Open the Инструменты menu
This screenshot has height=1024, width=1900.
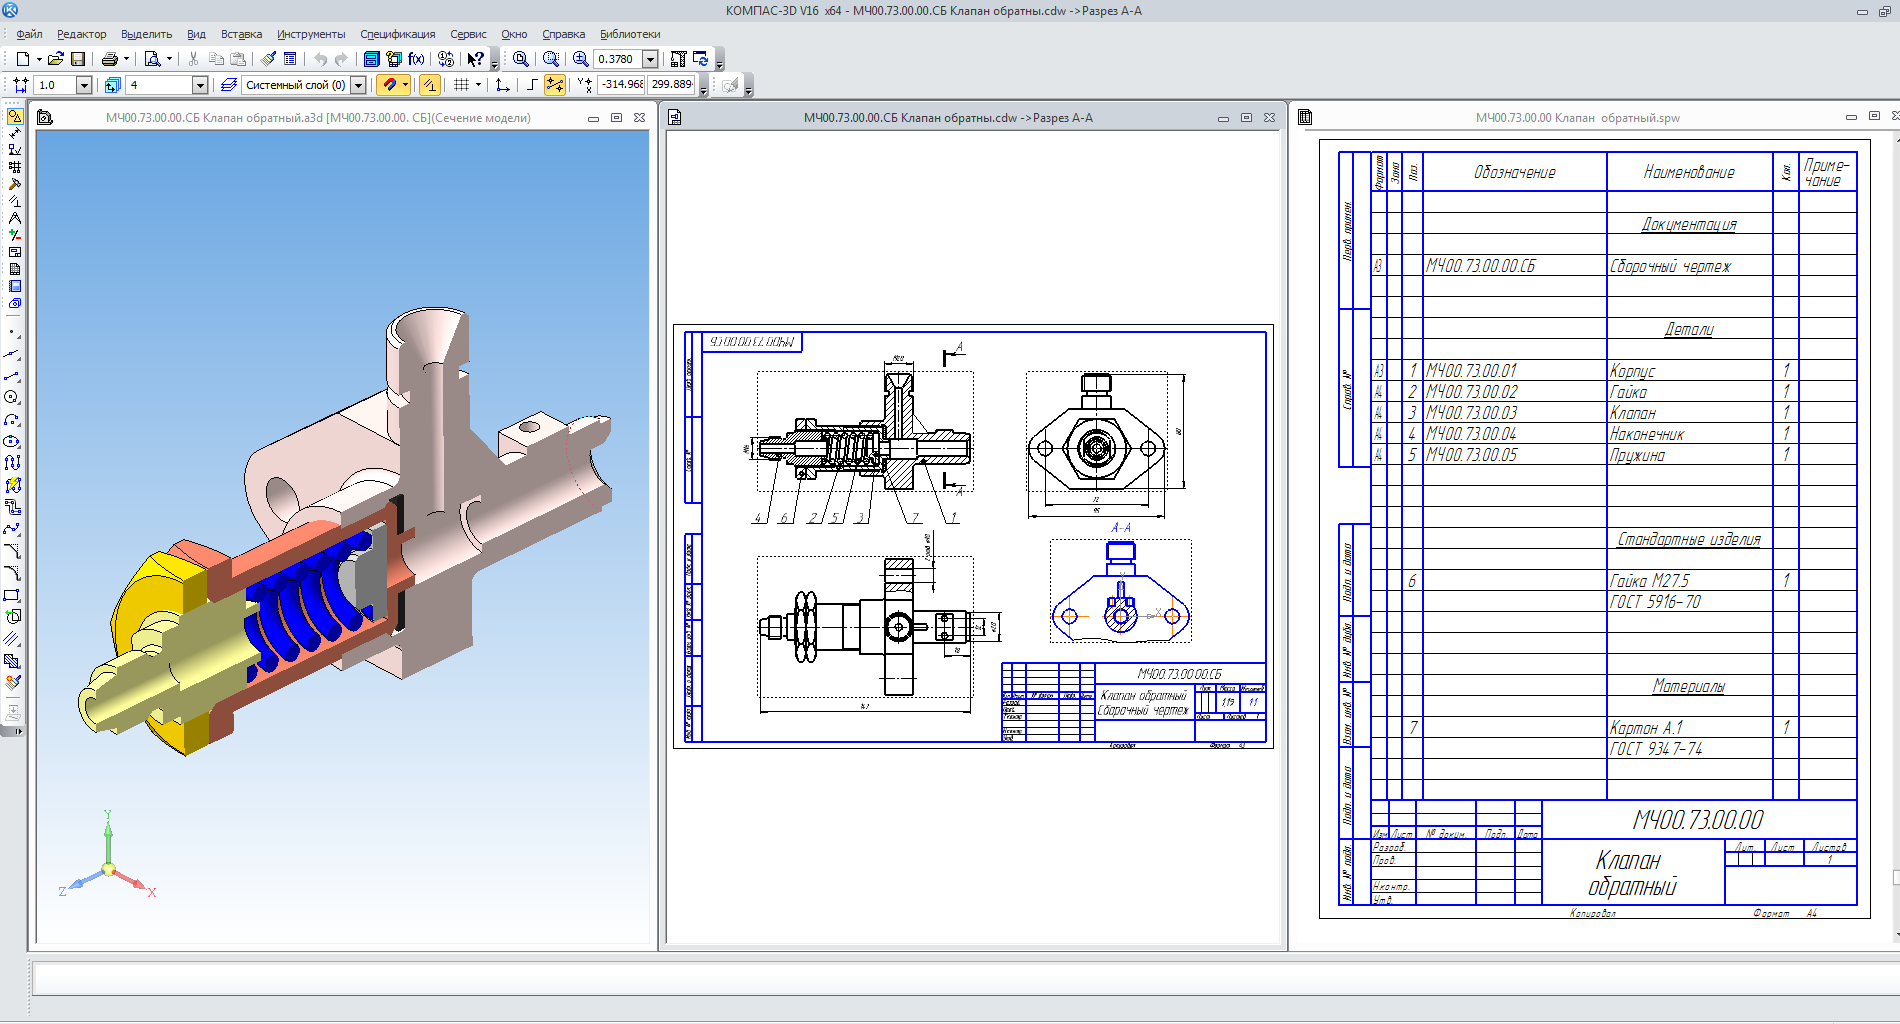[x=311, y=34]
